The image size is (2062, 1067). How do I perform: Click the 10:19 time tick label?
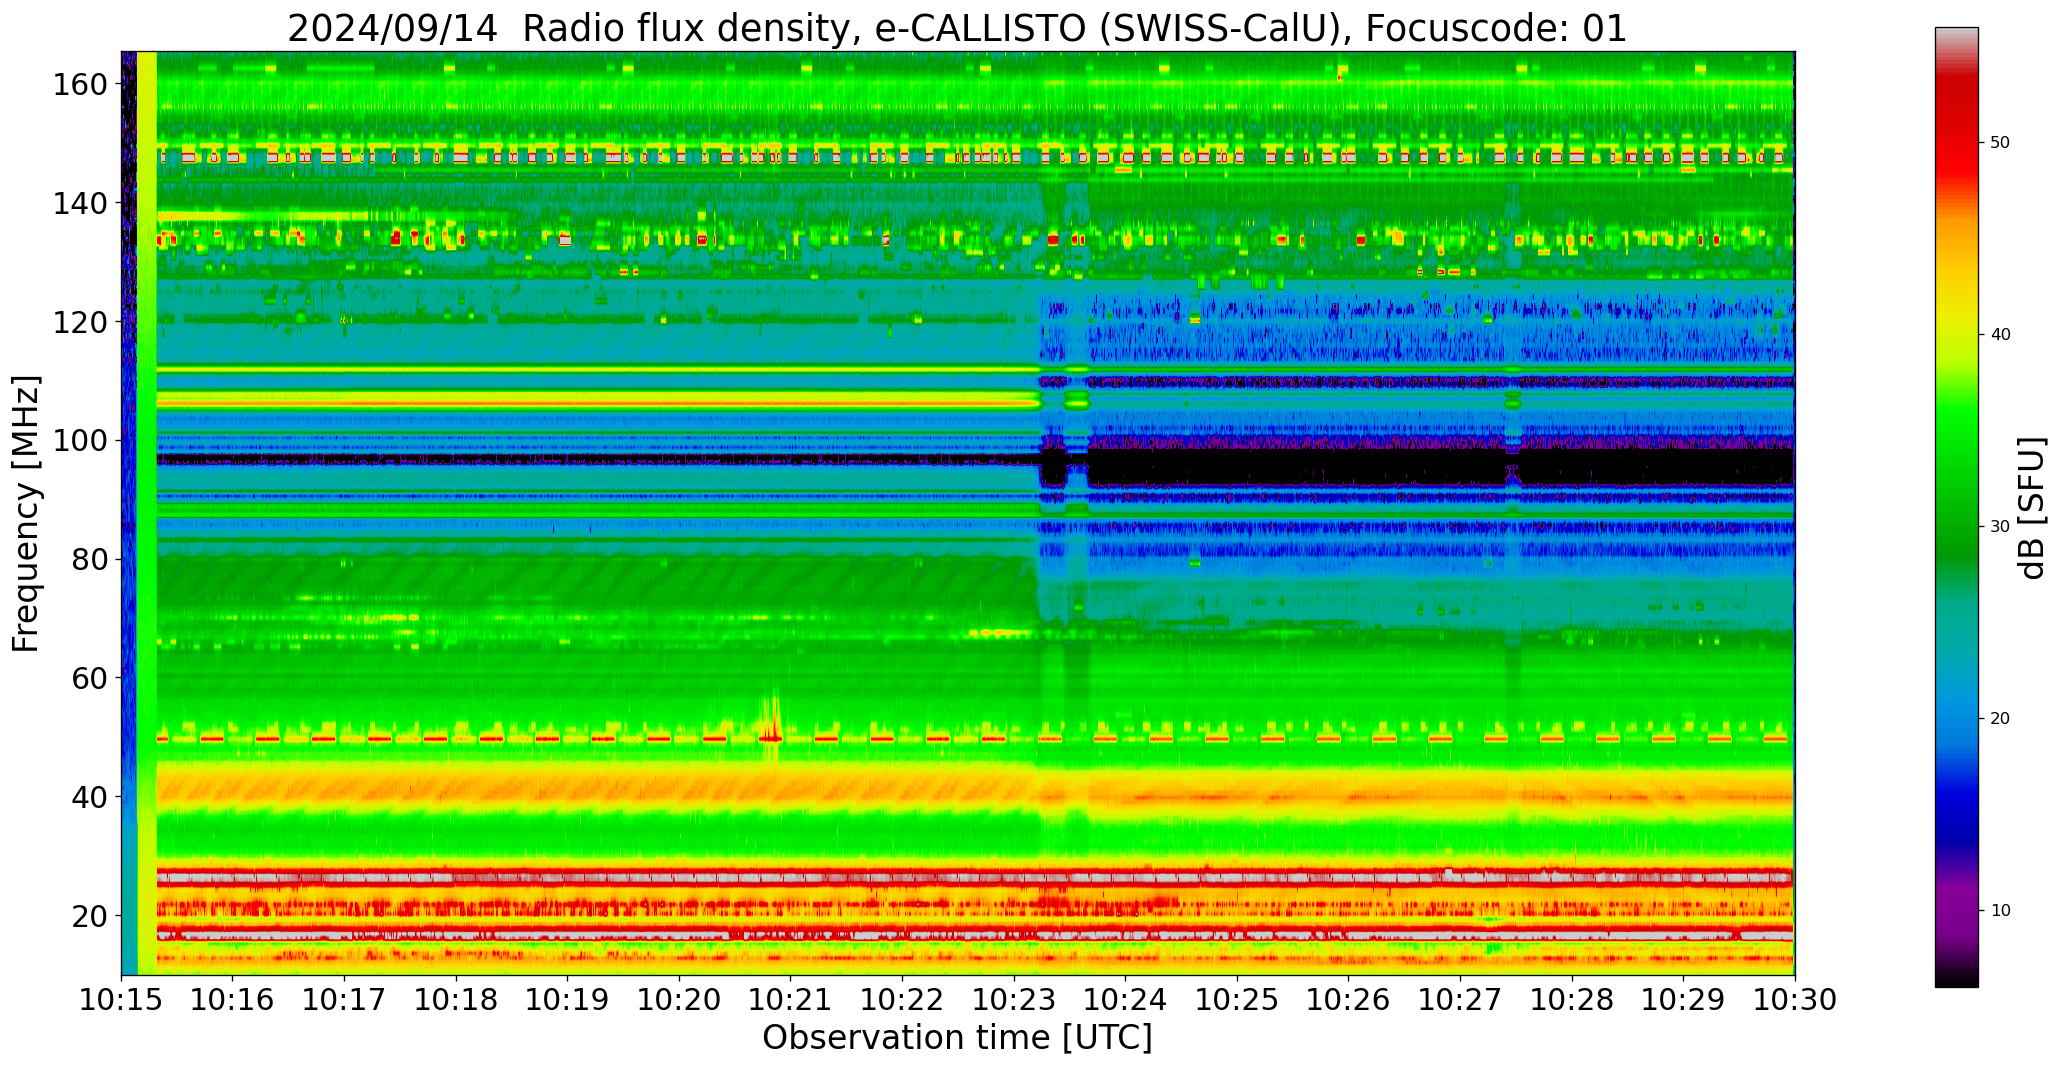click(x=567, y=999)
